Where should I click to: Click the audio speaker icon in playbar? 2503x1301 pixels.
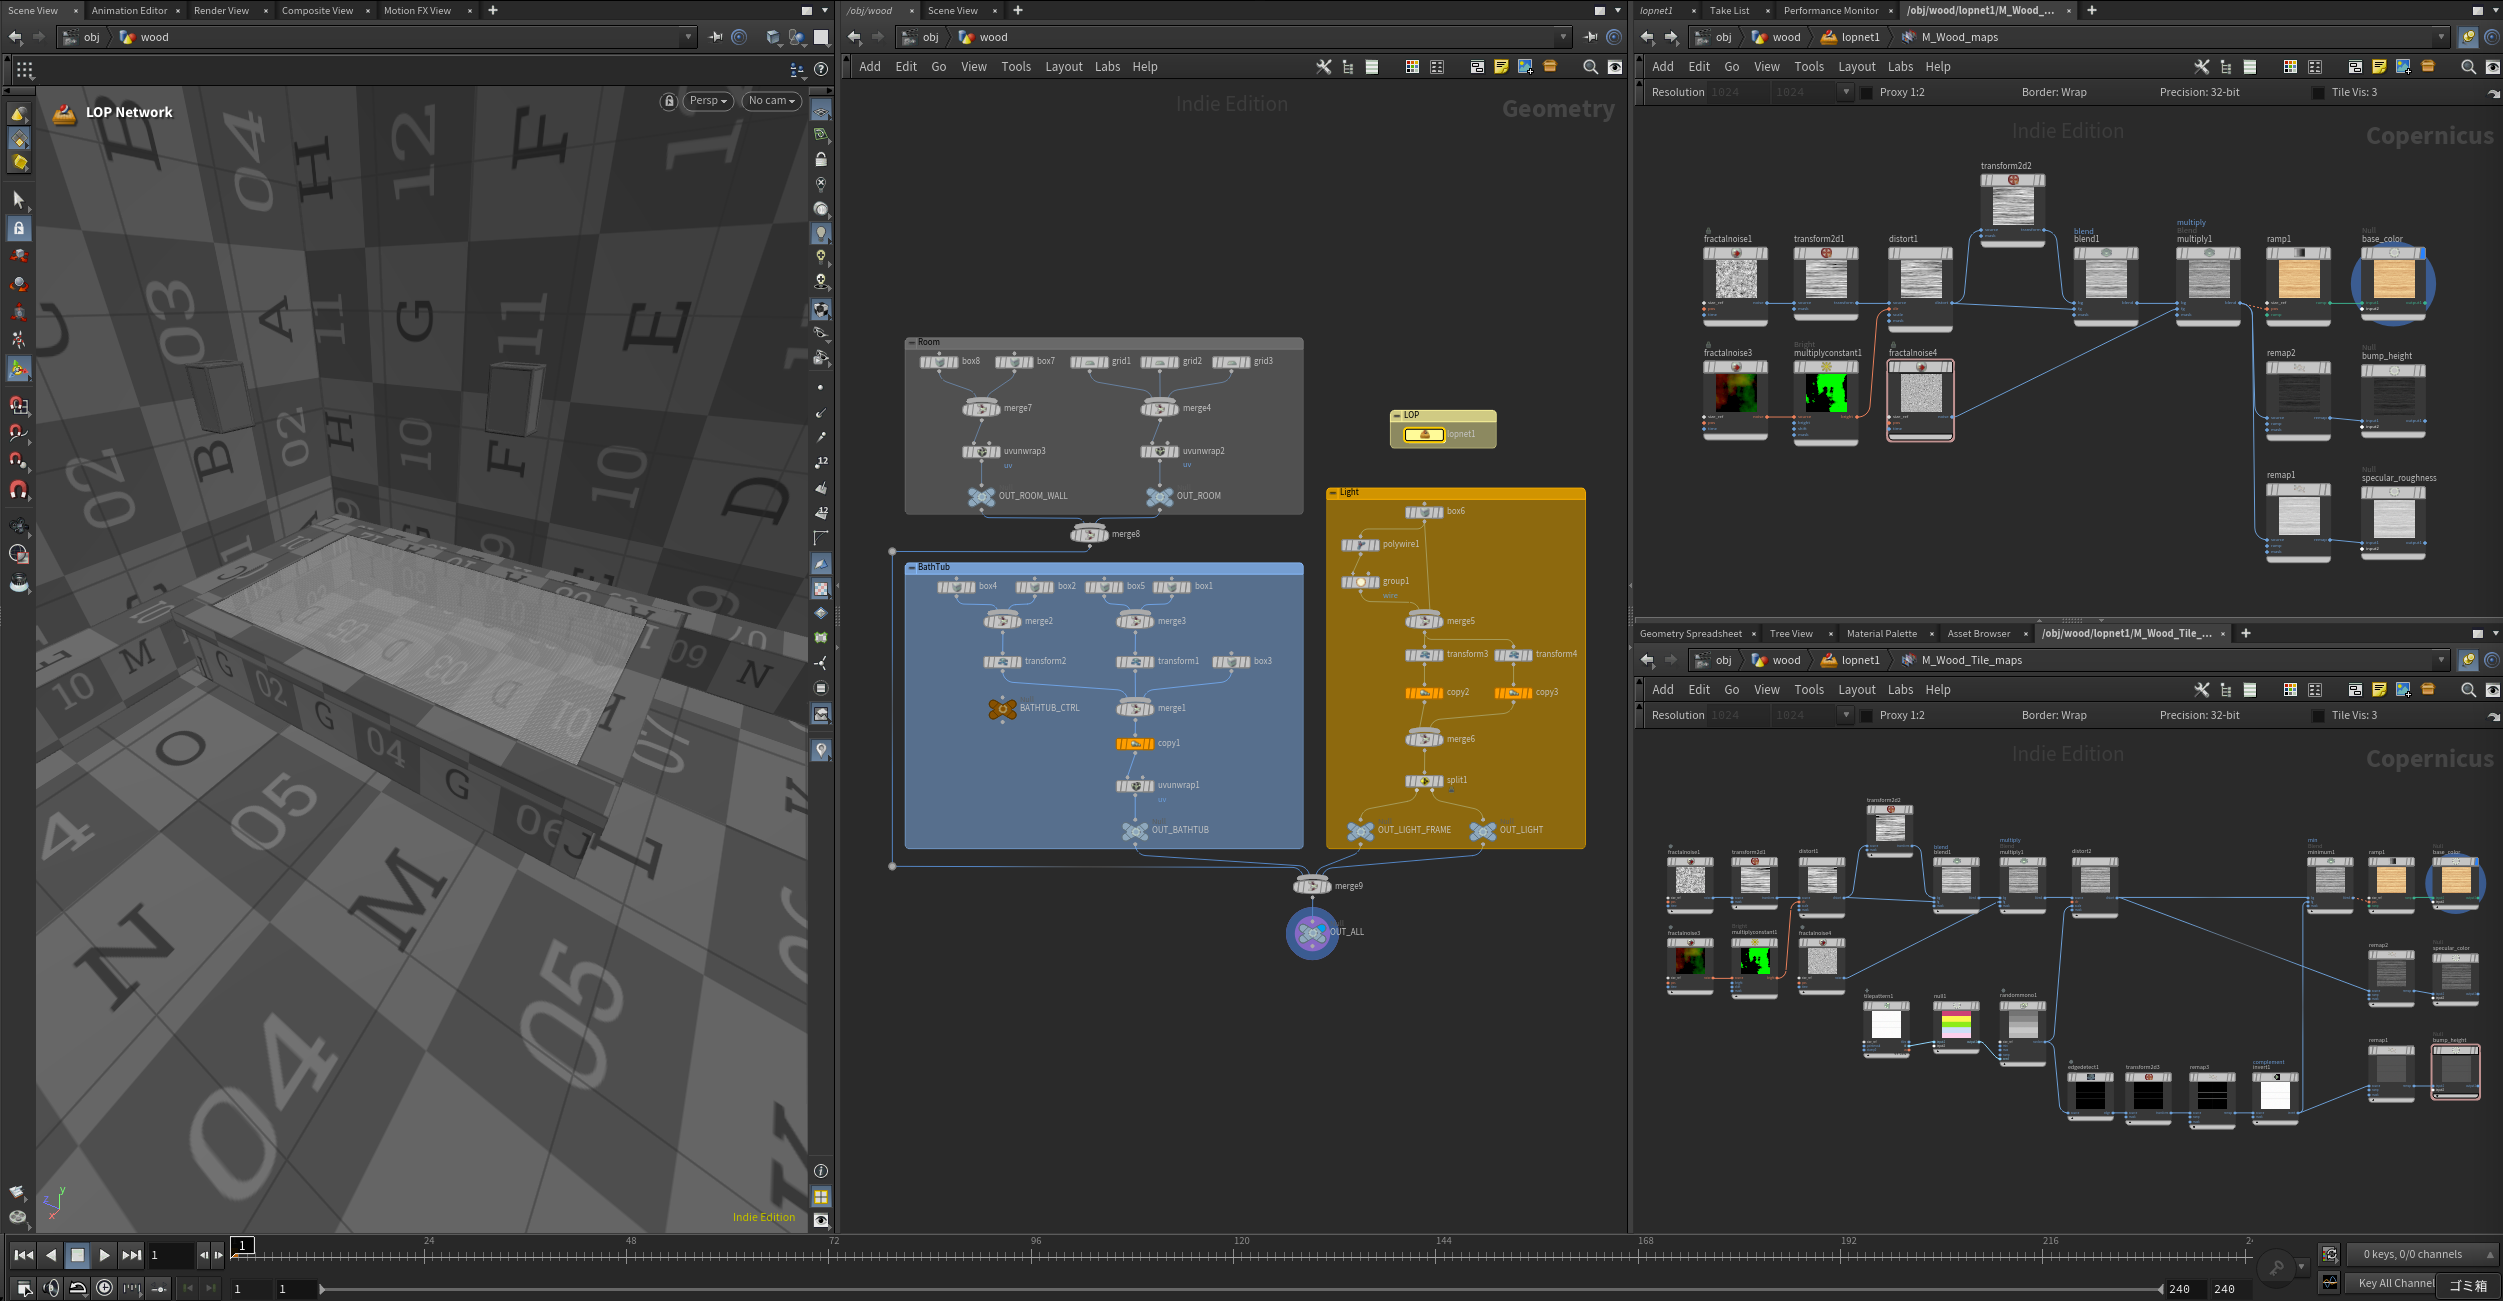52,1288
